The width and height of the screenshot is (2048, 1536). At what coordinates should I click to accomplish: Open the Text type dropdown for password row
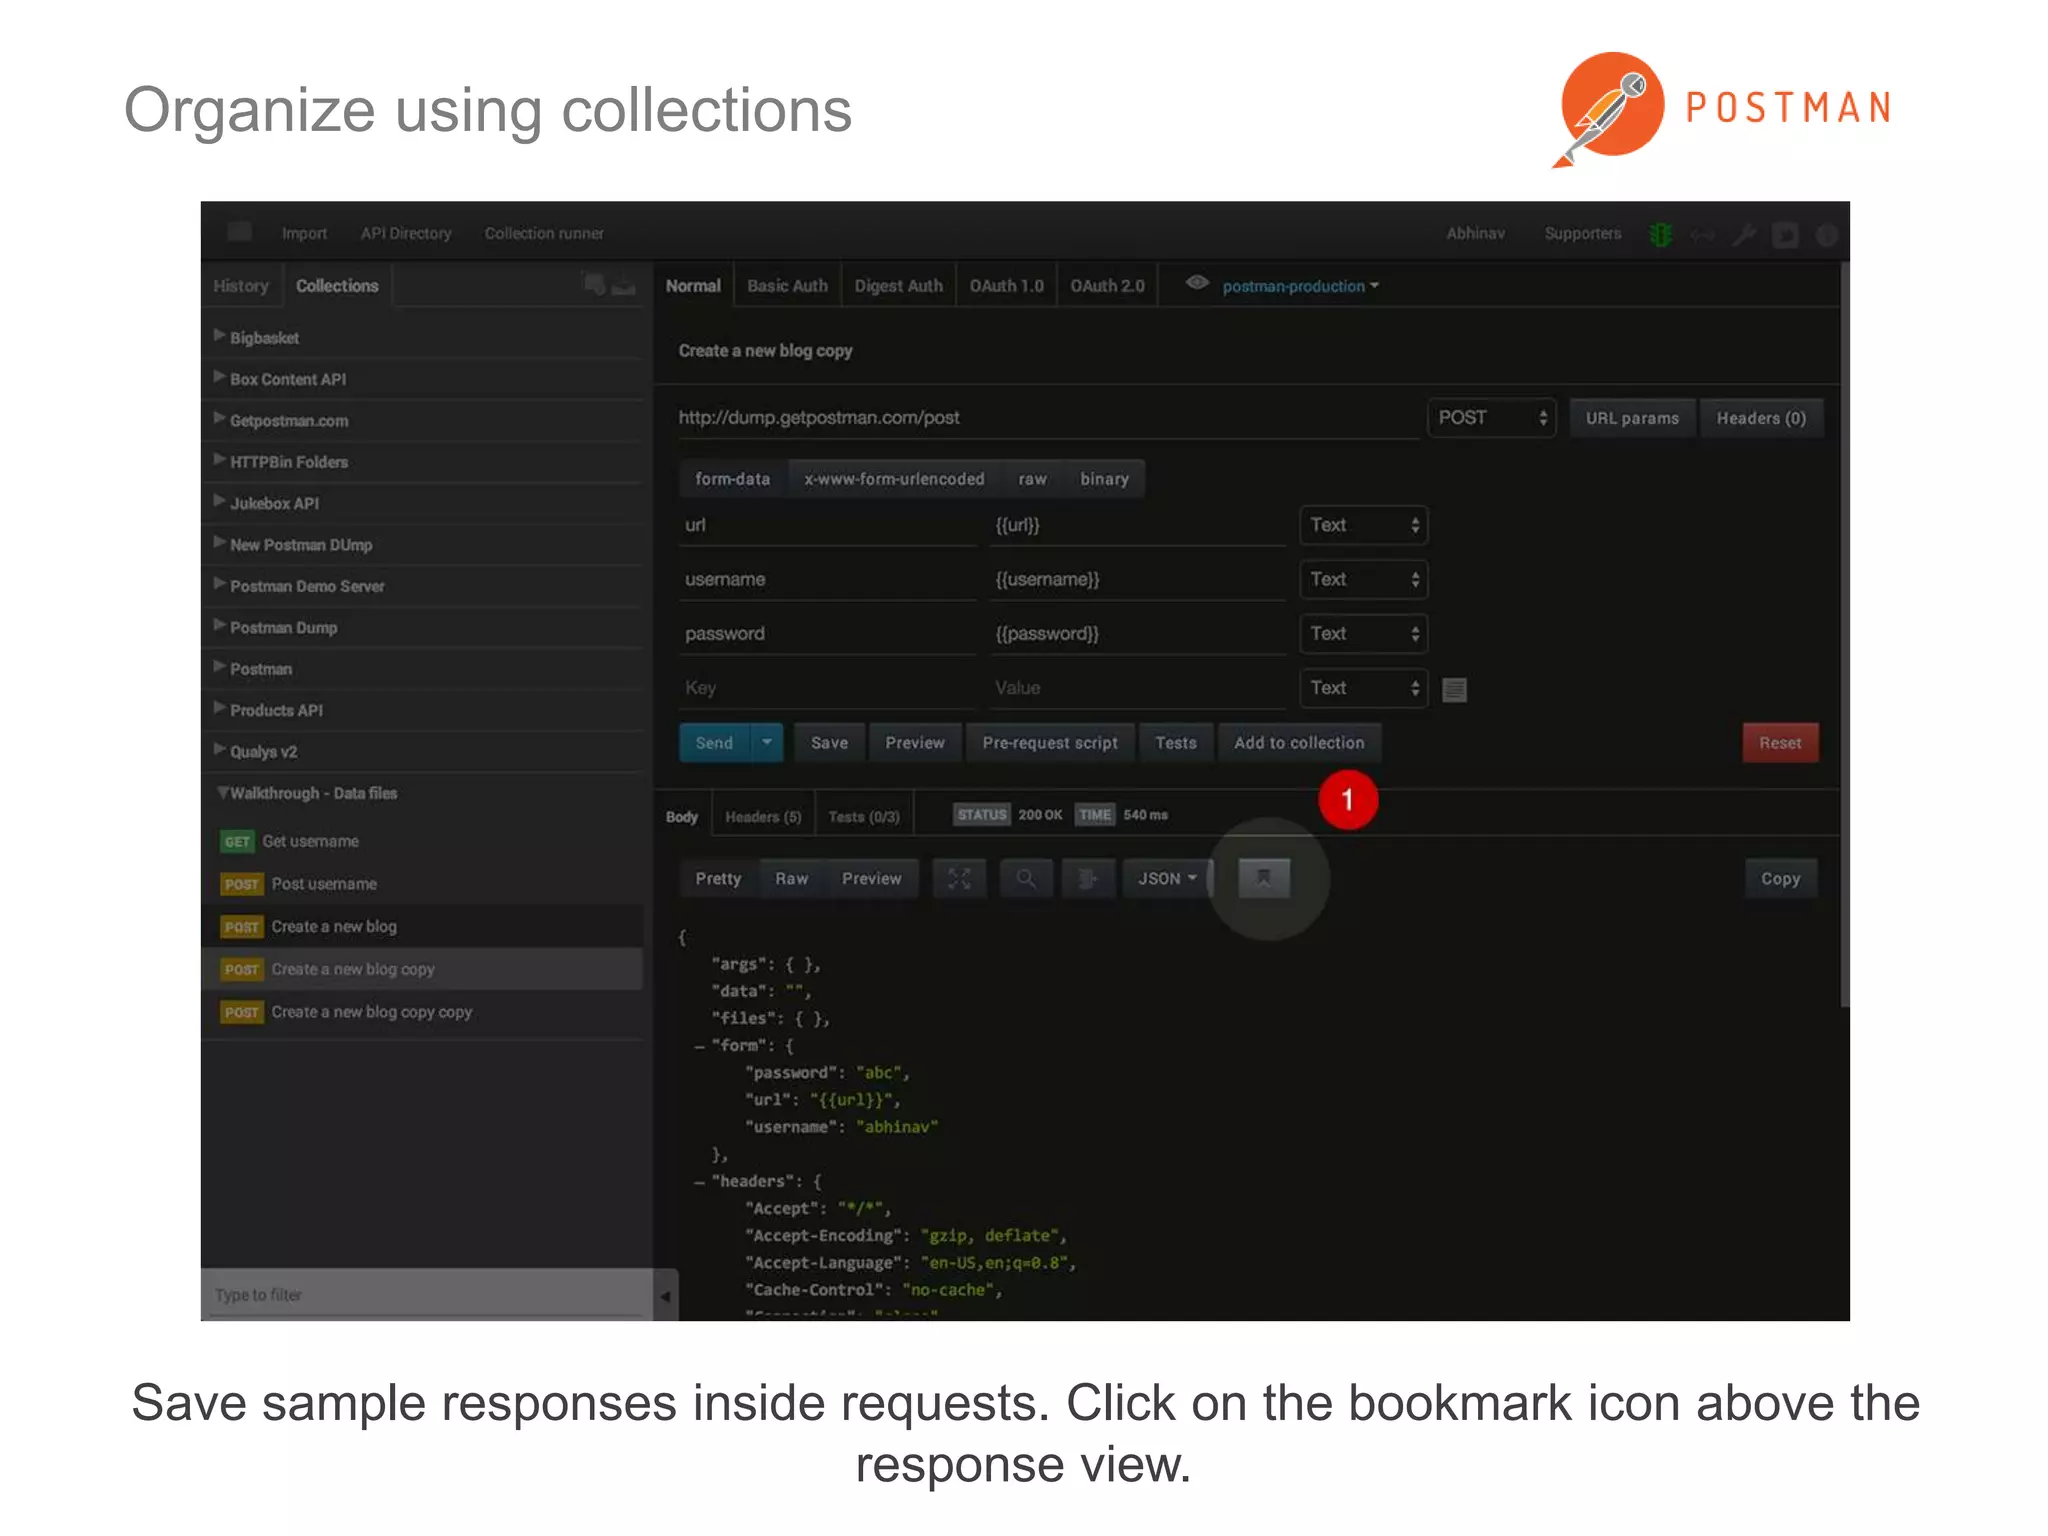[x=1363, y=633]
